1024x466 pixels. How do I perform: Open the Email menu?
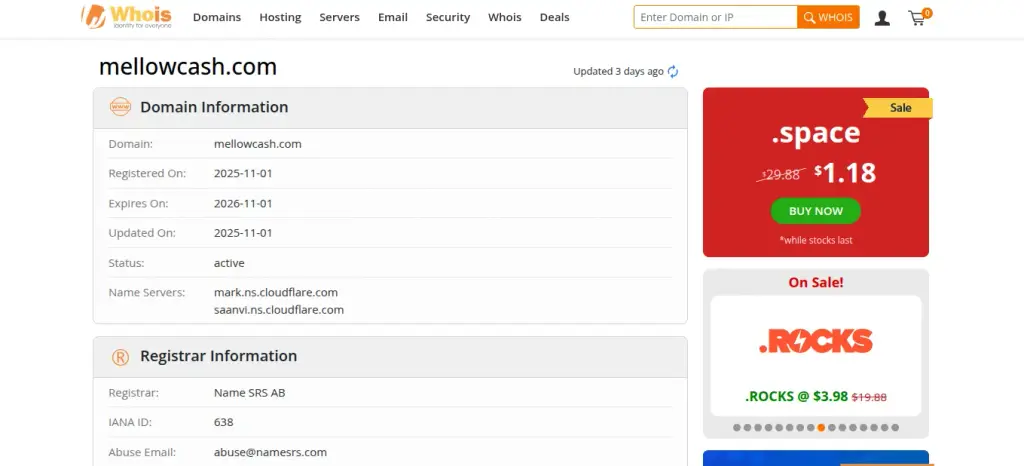[x=392, y=18]
